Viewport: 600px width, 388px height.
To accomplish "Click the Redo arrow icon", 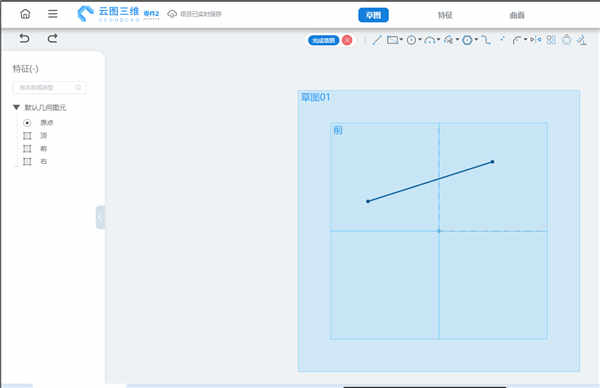I will click(x=52, y=38).
